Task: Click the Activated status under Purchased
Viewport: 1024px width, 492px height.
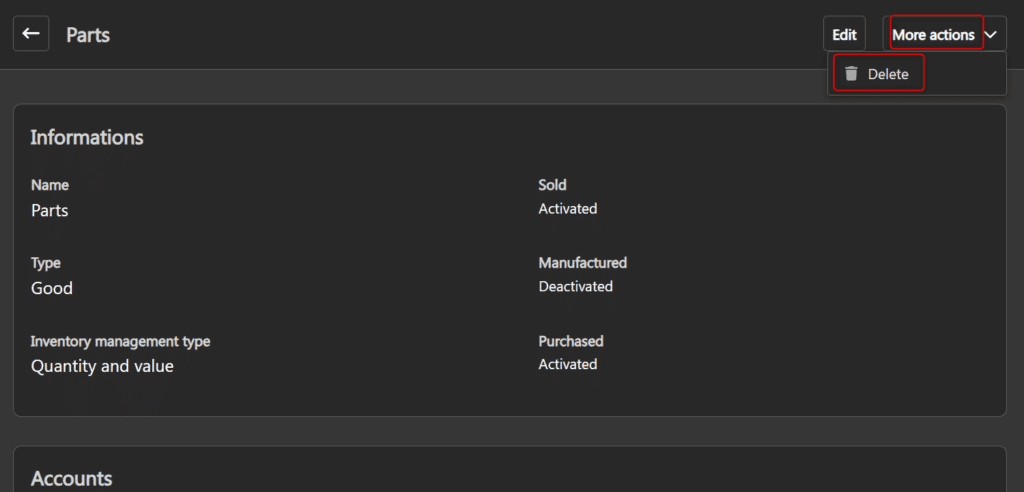Action: 567,364
